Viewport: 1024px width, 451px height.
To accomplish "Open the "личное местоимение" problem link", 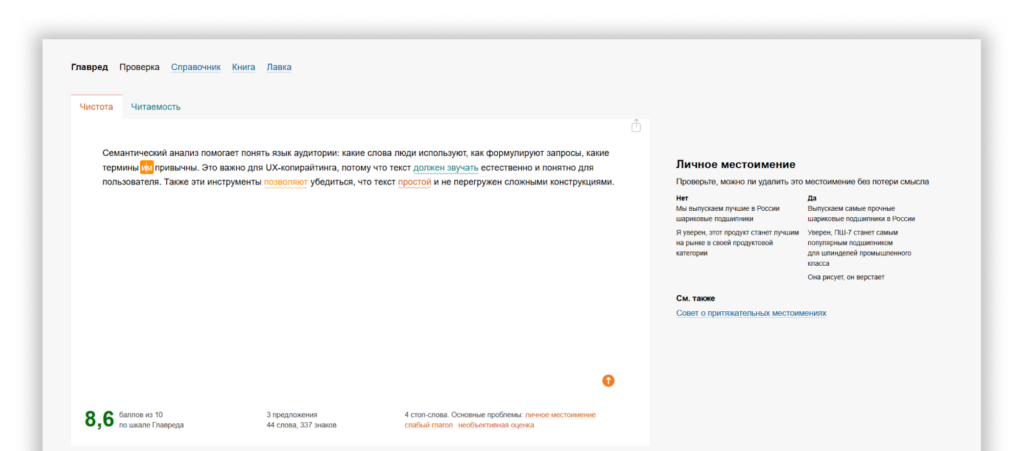I will pyautogui.click(x=560, y=414).
